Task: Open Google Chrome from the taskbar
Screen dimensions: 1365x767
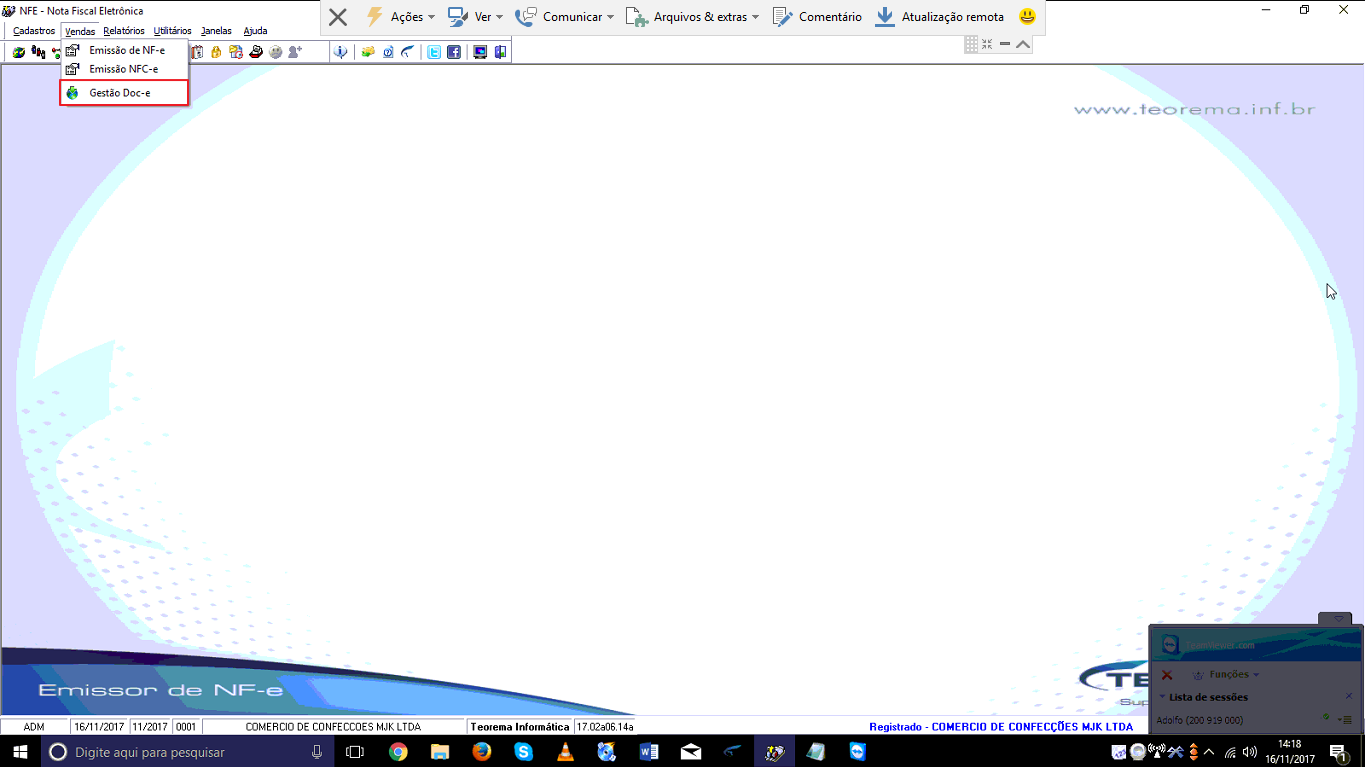Action: point(398,752)
